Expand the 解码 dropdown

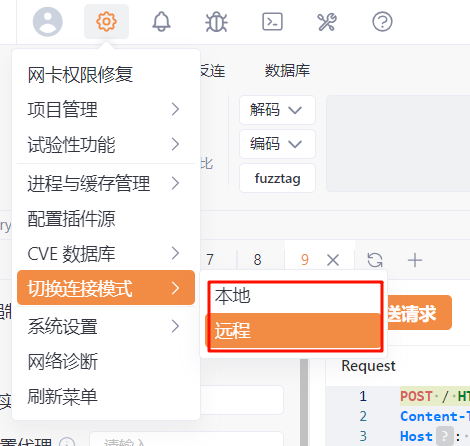[277, 110]
